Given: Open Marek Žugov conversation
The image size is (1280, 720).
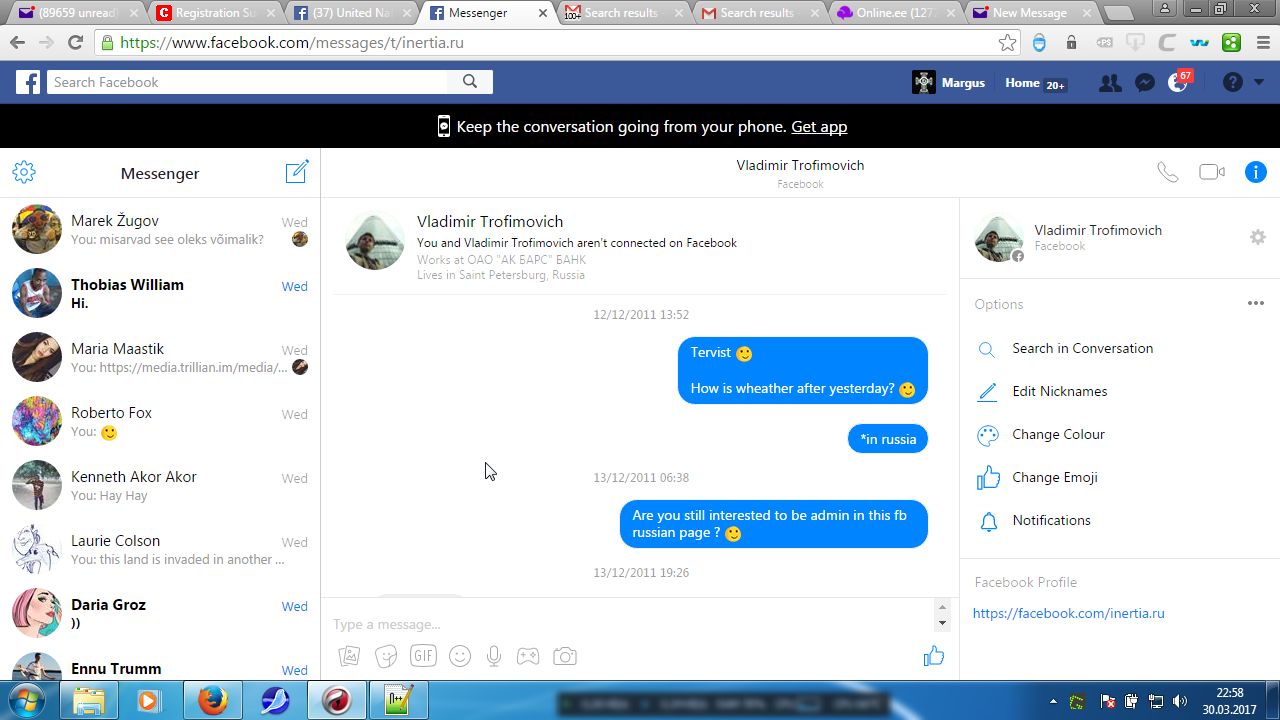Looking at the screenshot, I should pos(160,230).
